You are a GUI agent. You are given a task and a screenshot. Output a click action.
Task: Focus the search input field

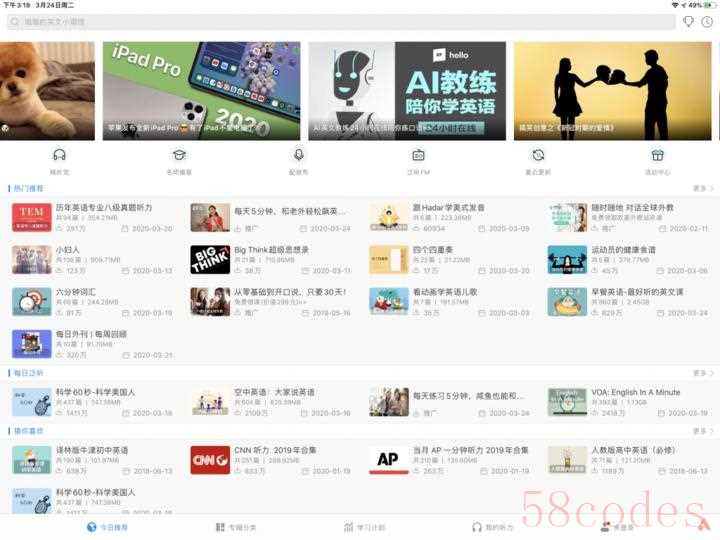pyautogui.click(x=341, y=21)
